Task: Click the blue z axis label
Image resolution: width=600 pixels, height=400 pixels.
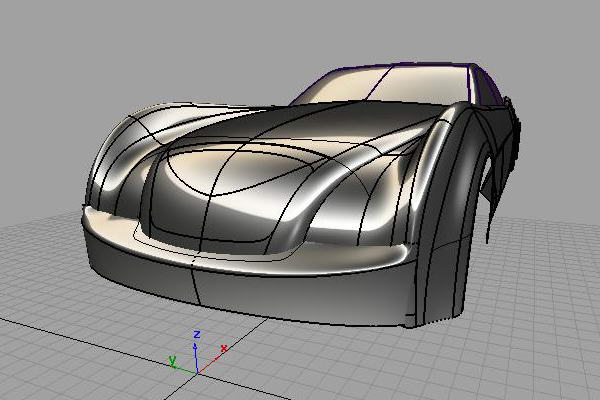Action: tap(197, 335)
